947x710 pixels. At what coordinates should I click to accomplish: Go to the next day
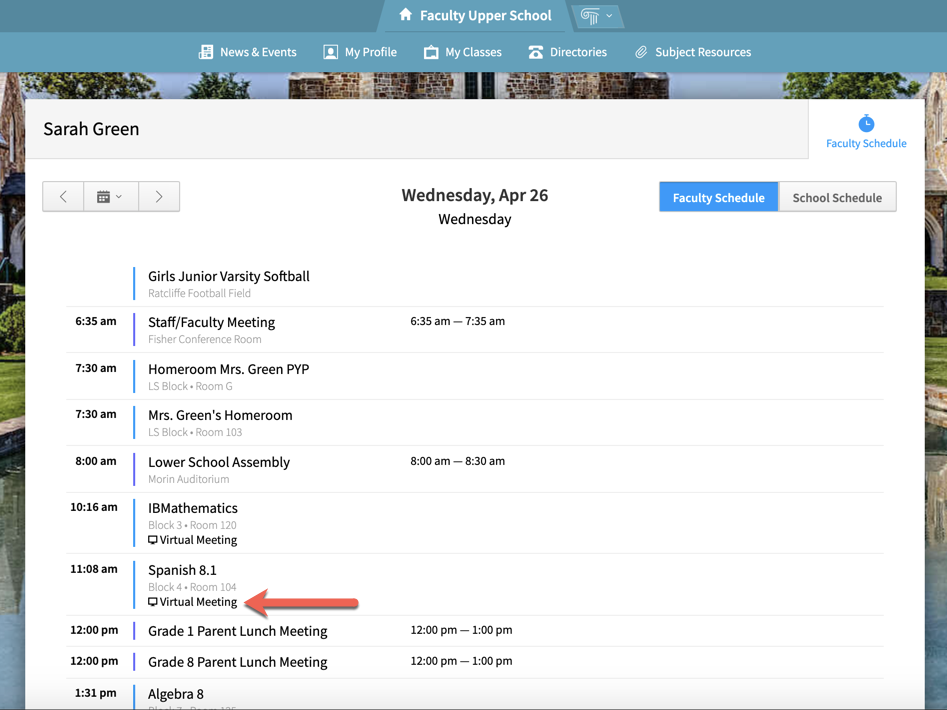159,196
